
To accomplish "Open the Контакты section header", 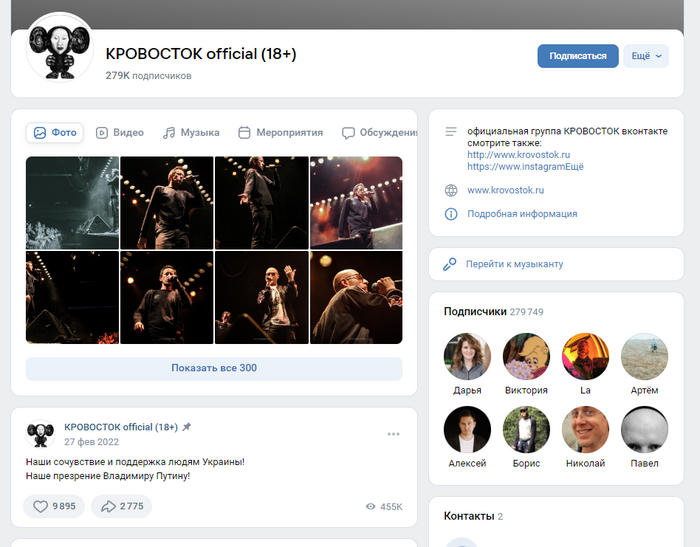I will coord(473,516).
